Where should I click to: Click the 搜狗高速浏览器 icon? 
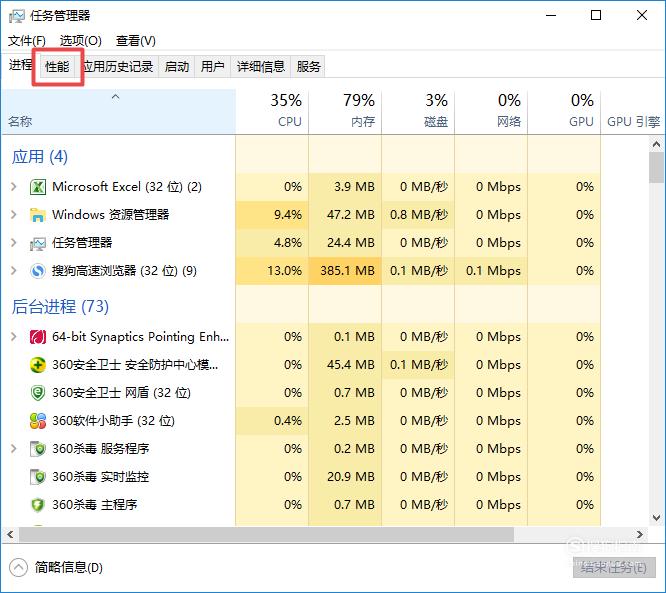(38, 271)
